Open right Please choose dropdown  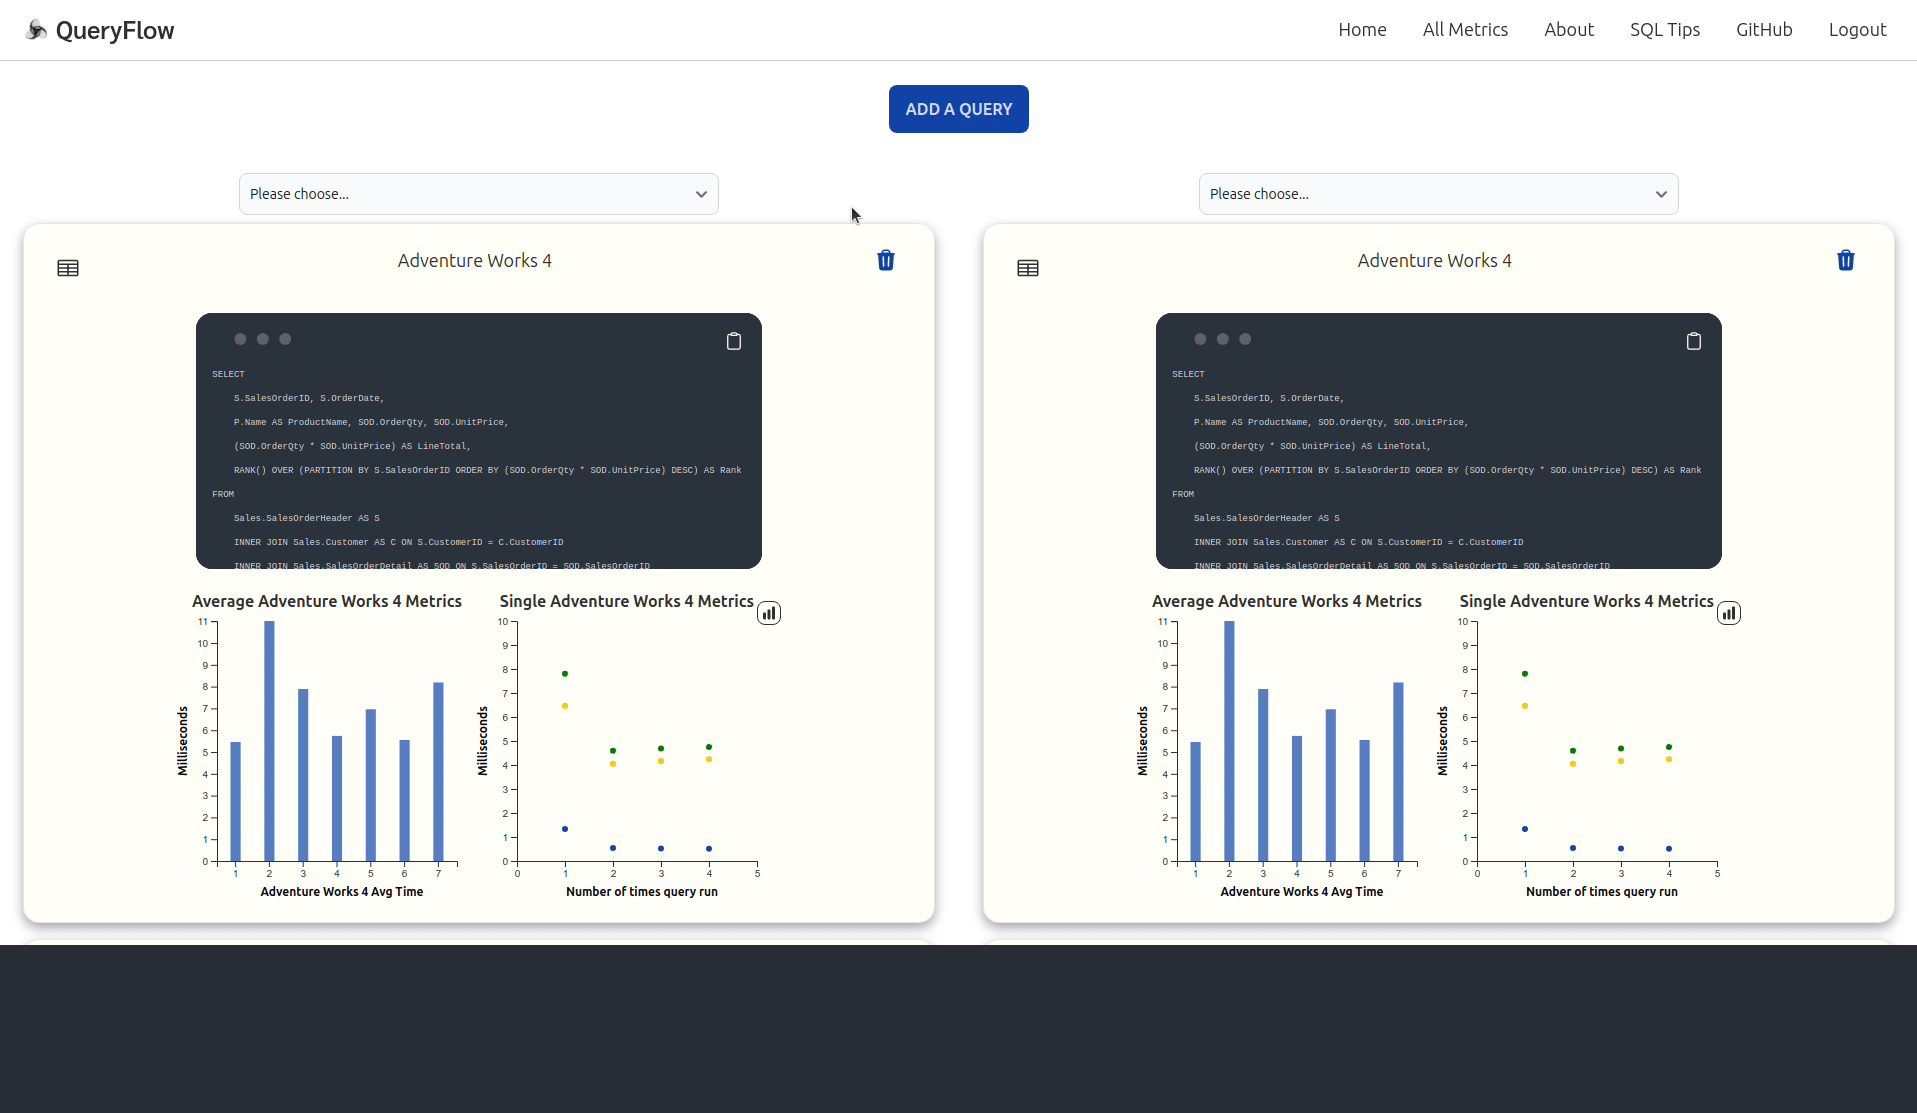[x=1439, y=194]
